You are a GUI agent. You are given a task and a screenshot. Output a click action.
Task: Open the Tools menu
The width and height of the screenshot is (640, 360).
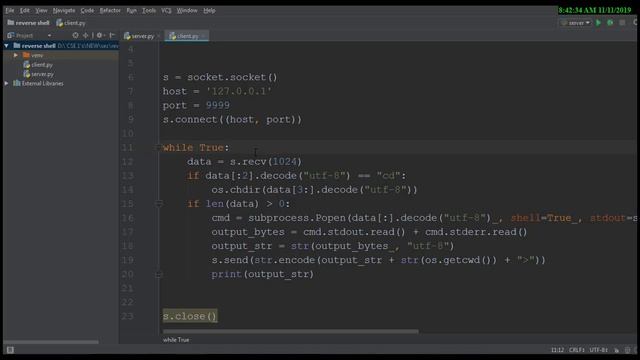pyautogui.click(x=149, y=11)
